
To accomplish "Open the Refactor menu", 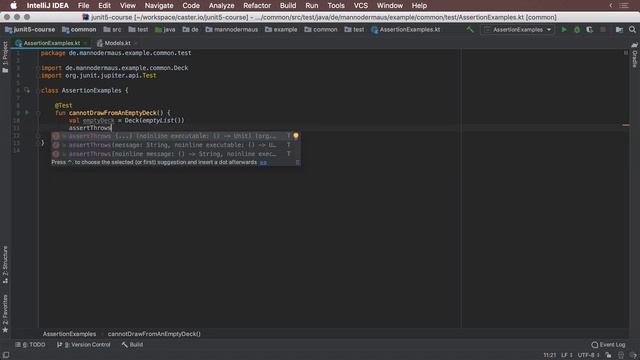I will click(x=257, y=6).
